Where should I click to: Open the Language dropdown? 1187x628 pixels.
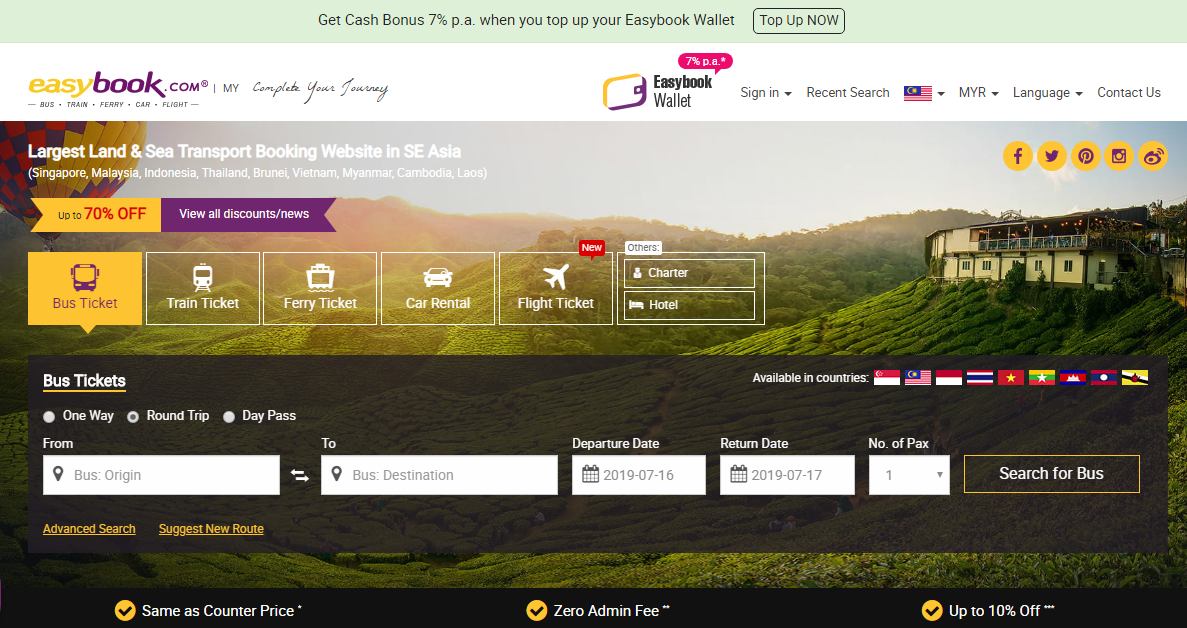pyautogui.click(x=1048, y=92)
